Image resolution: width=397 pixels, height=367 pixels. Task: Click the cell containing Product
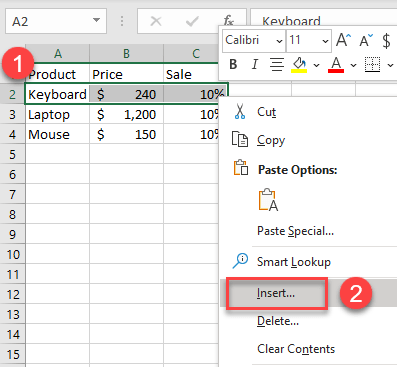58,74
